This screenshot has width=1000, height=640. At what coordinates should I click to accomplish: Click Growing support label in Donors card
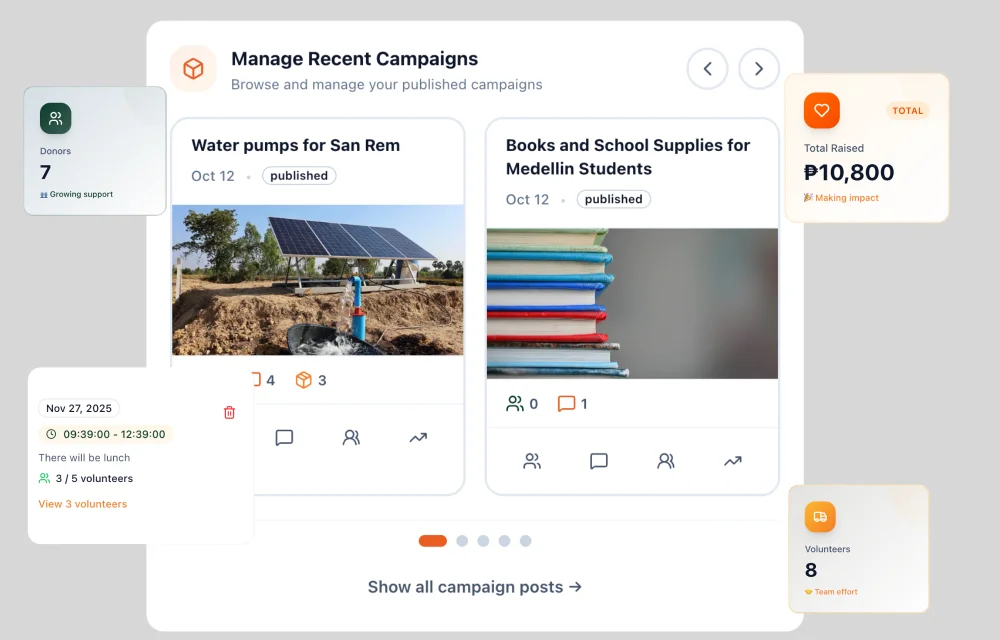pos(81,194)
